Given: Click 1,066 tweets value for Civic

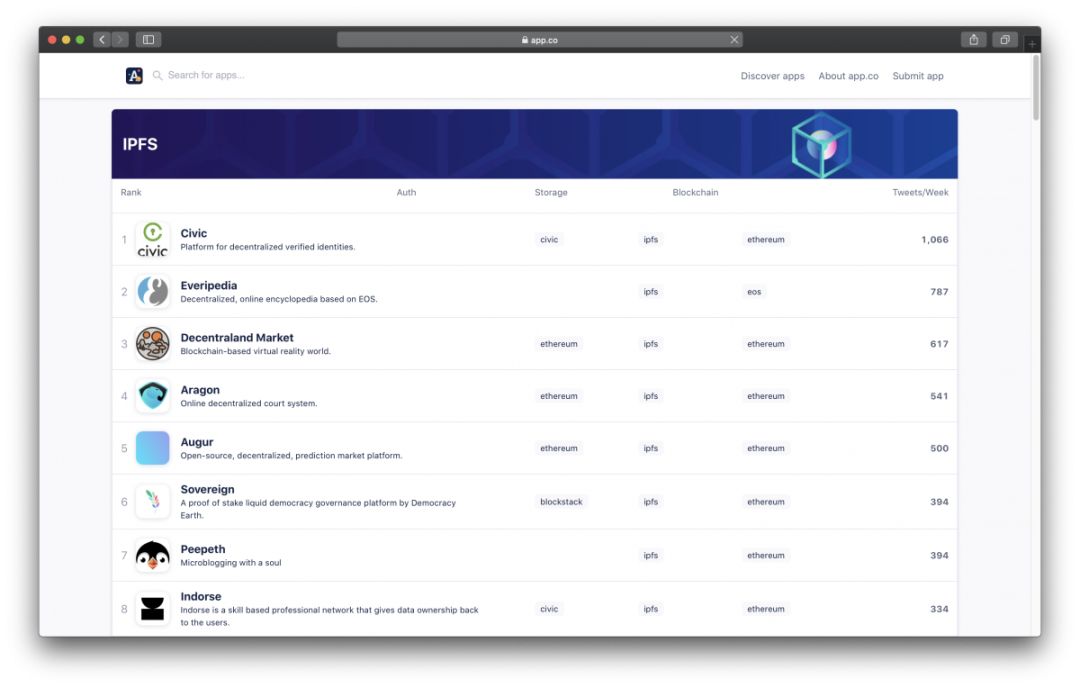Looking at the screenshot, I should (935, 240).
